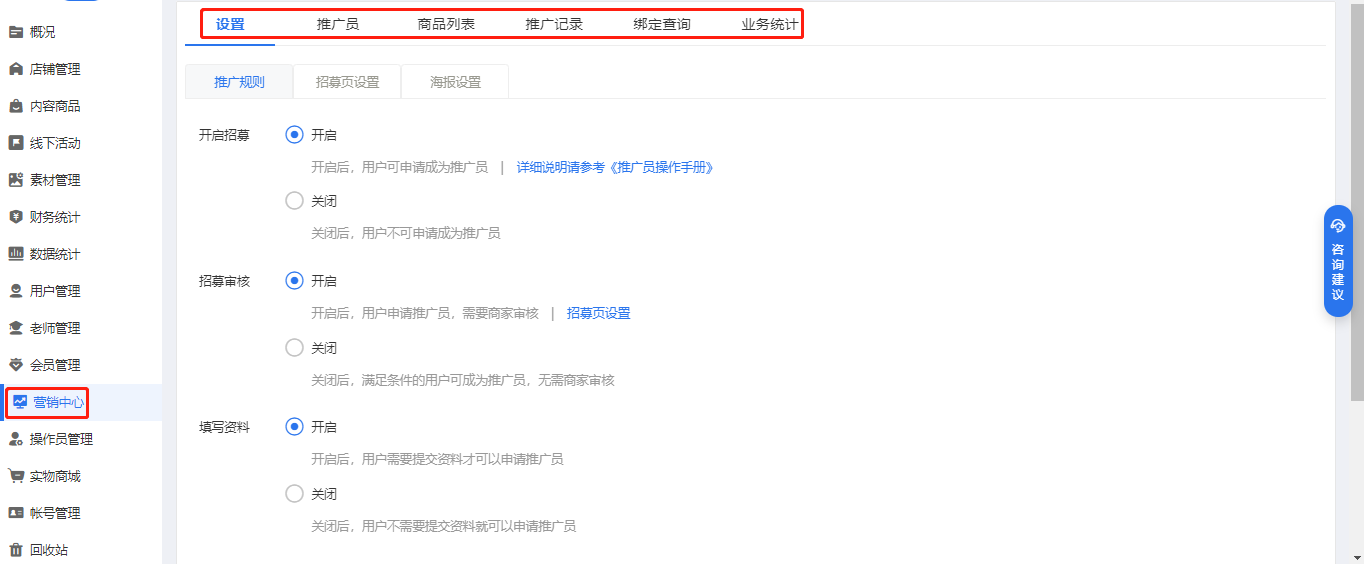
Task: Select the 海报设置 sub-tab
Action: 455,82
